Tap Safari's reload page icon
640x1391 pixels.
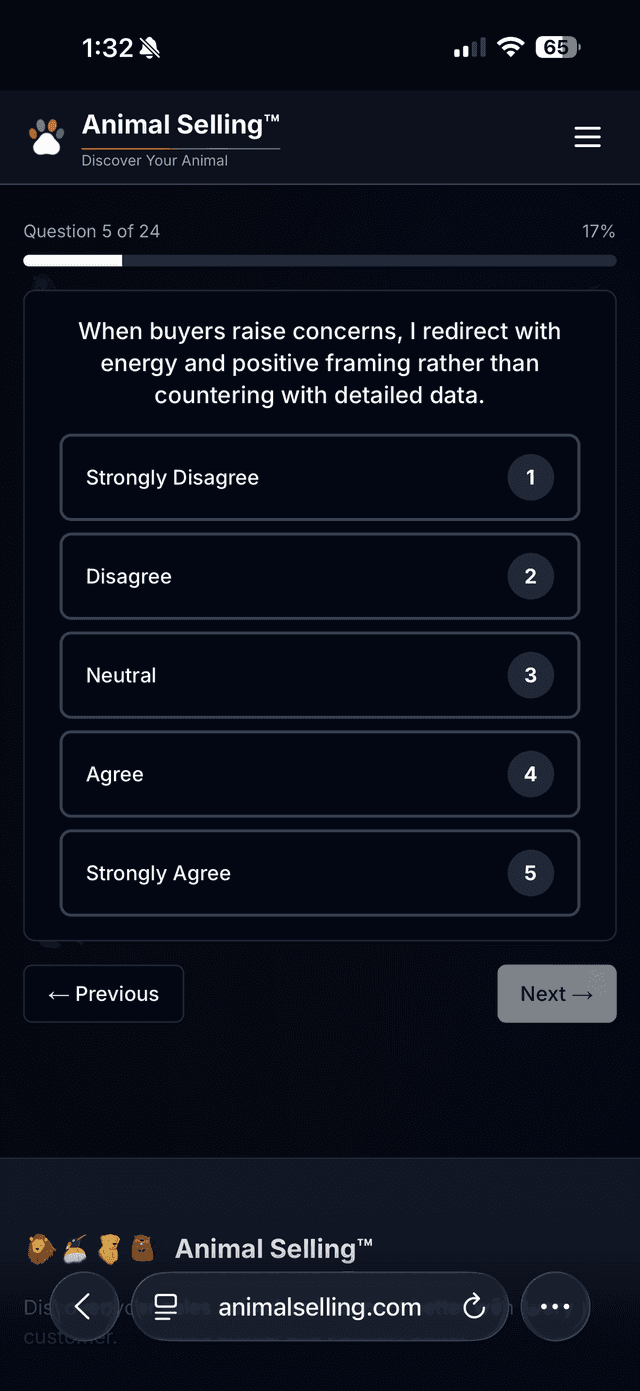coord(473,1306)
